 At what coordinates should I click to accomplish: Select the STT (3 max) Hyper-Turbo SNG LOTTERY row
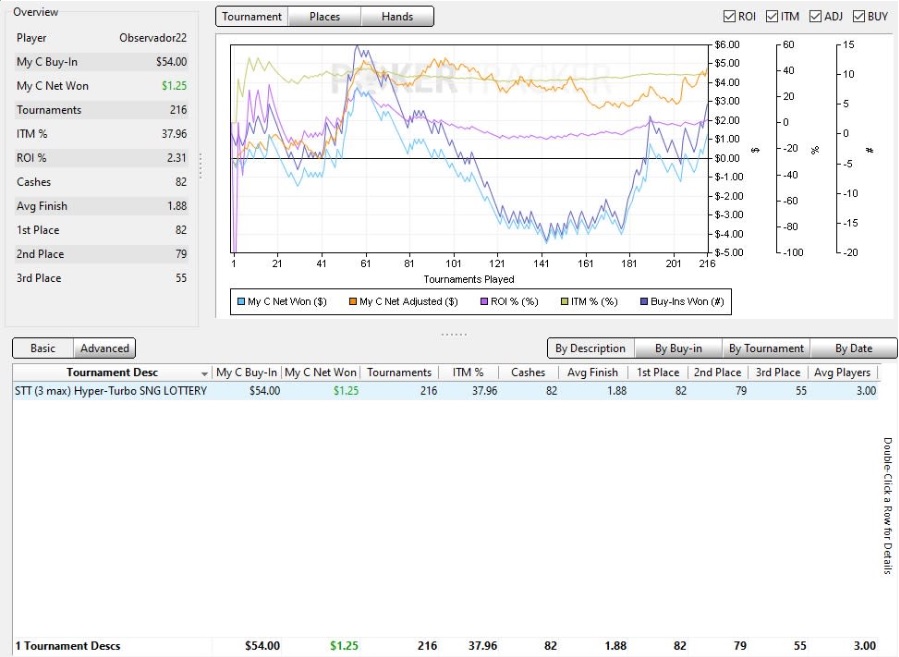[x=445, y=391]
